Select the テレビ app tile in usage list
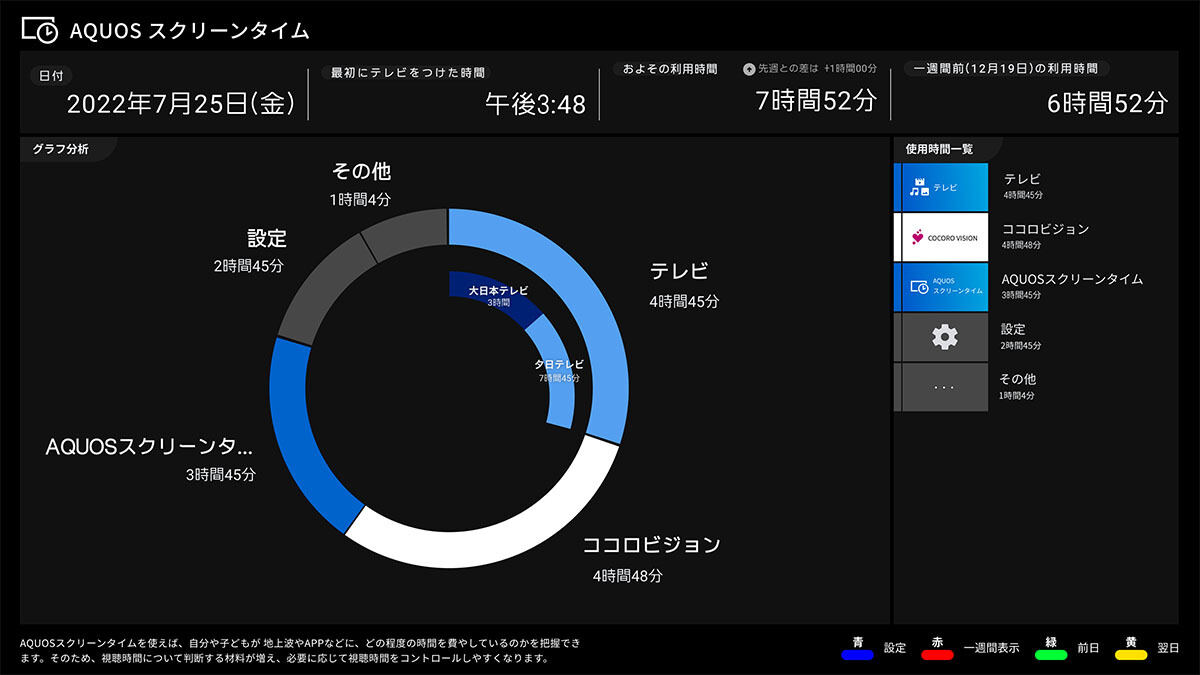 [x=946, y=187]
